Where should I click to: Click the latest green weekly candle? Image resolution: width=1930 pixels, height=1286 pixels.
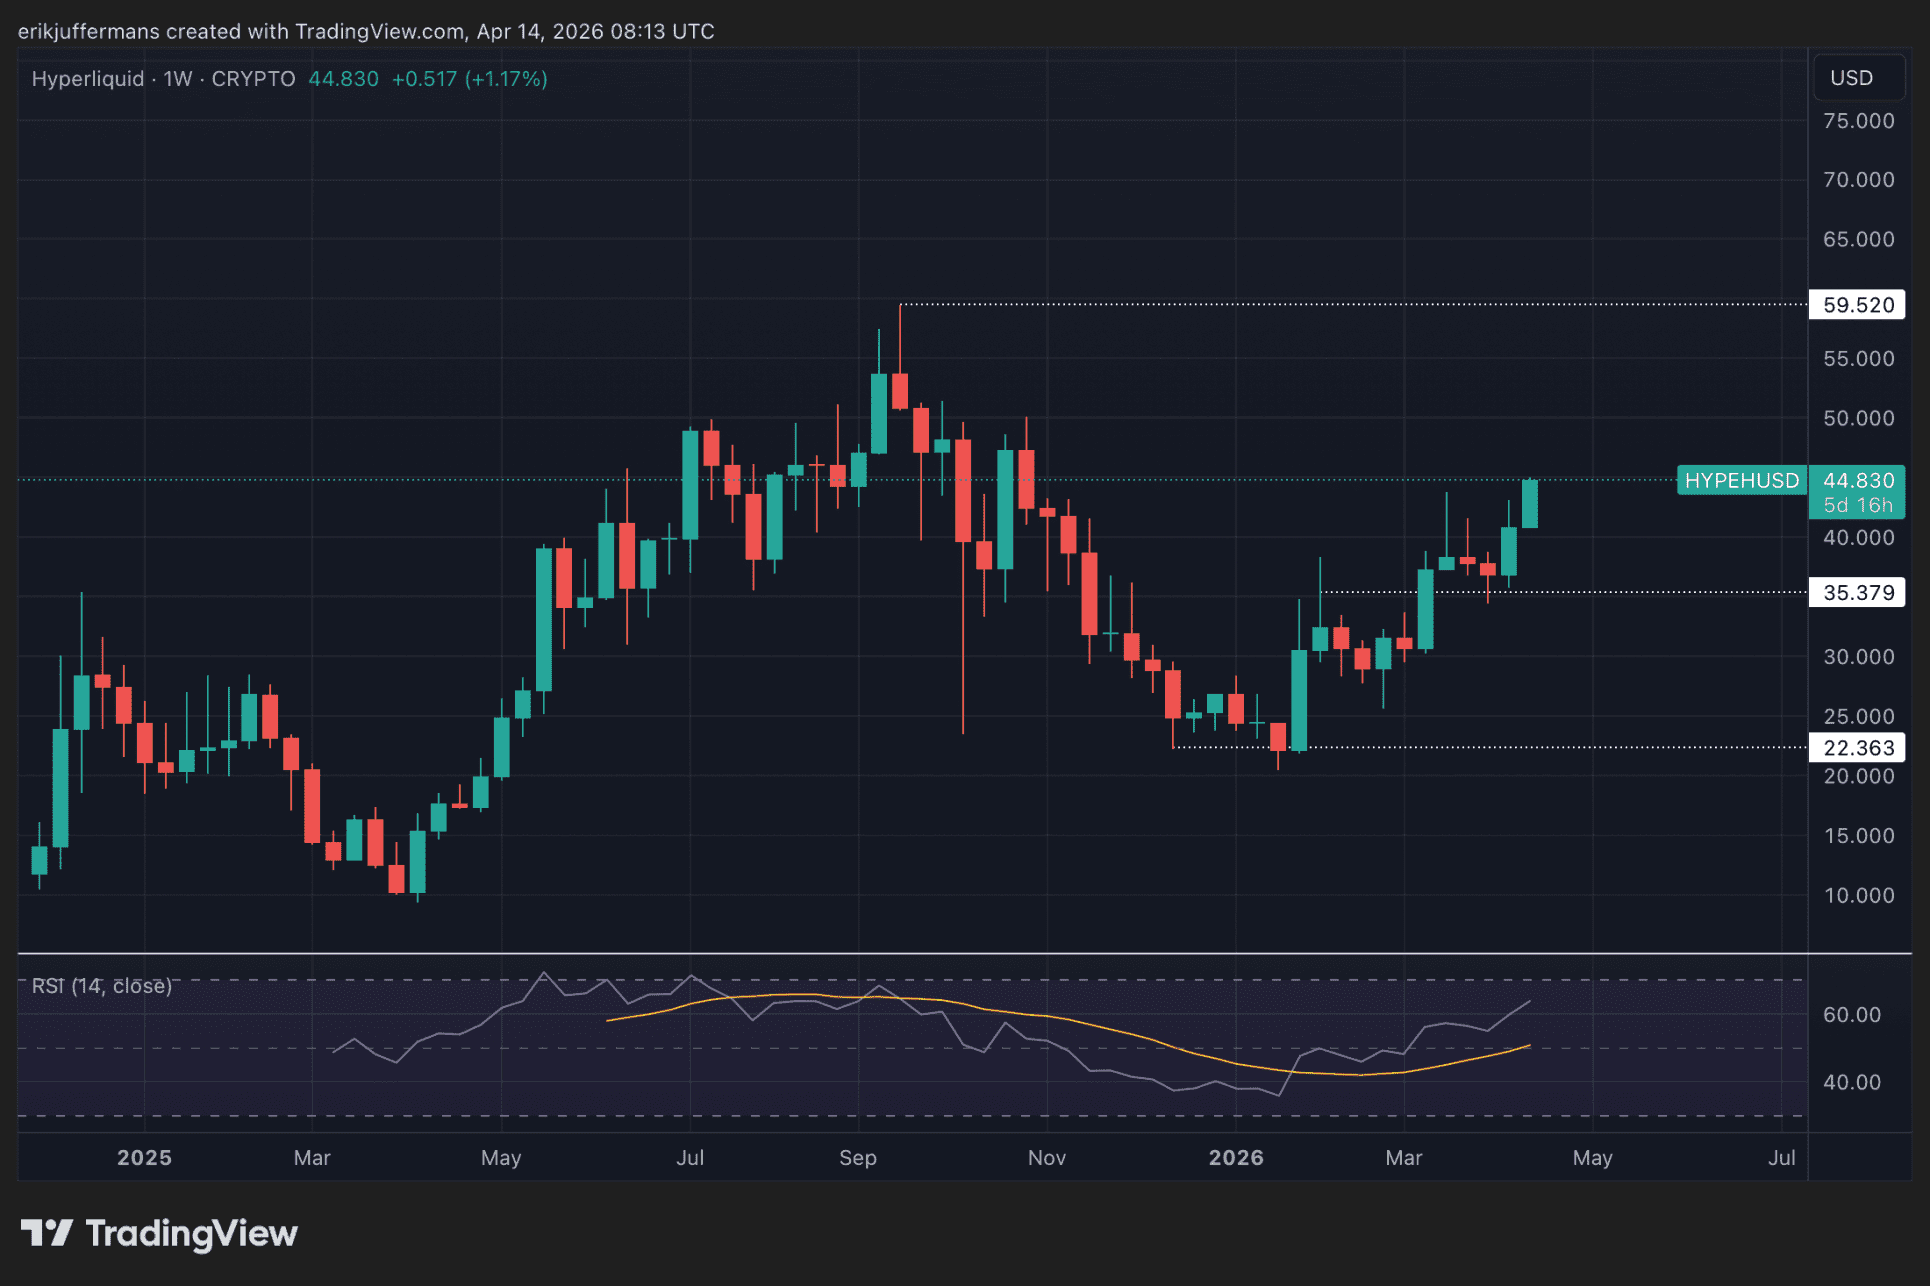[1529, 503]
